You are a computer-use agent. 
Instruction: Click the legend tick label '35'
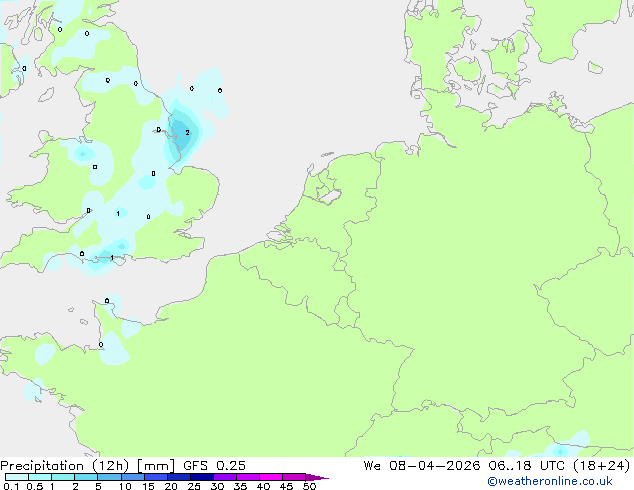(240, 486)
